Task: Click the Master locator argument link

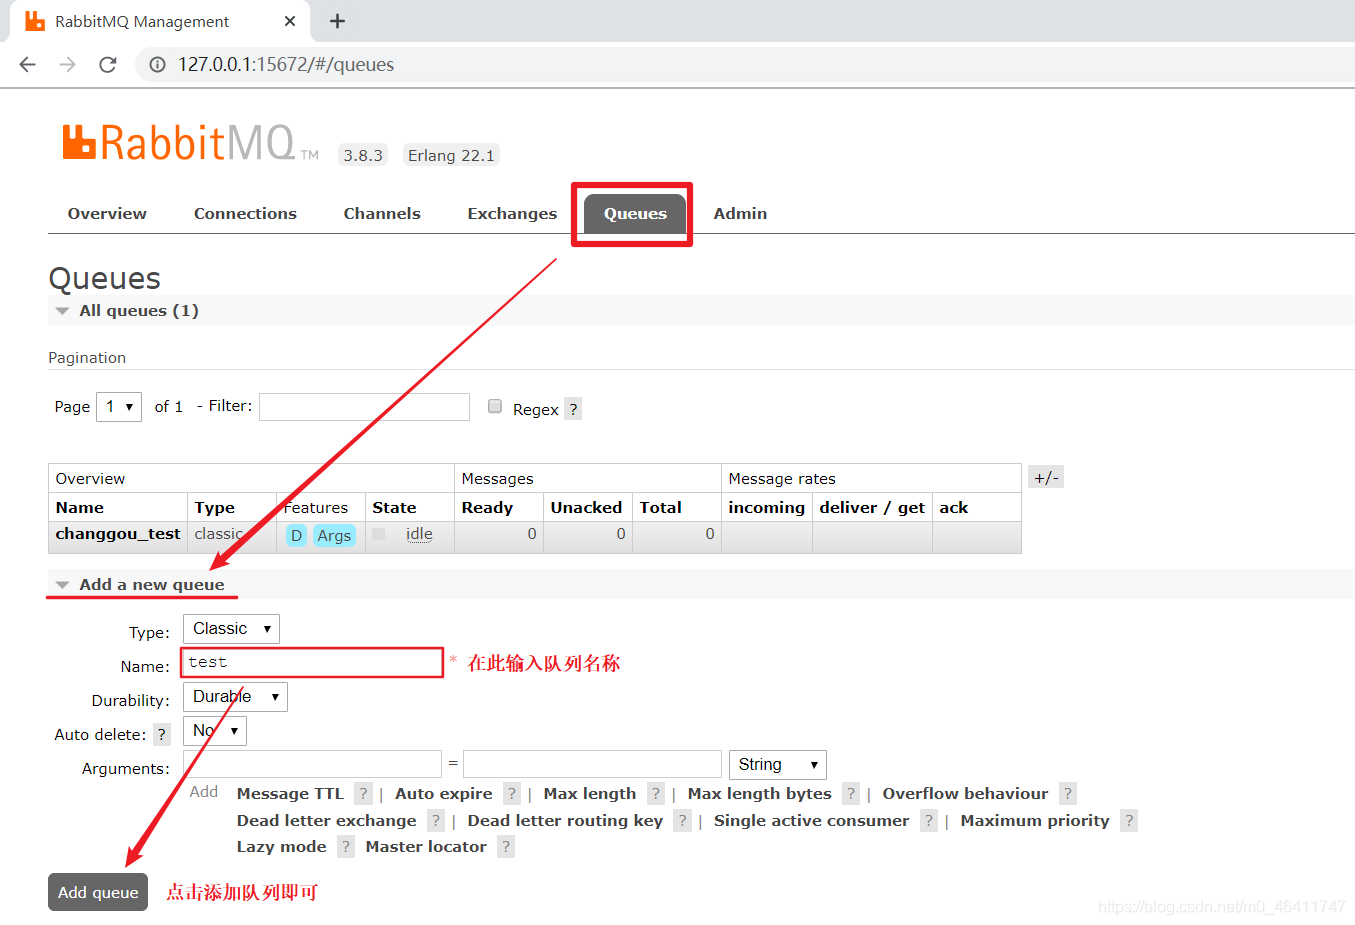Action: click(x=426, y=846)
